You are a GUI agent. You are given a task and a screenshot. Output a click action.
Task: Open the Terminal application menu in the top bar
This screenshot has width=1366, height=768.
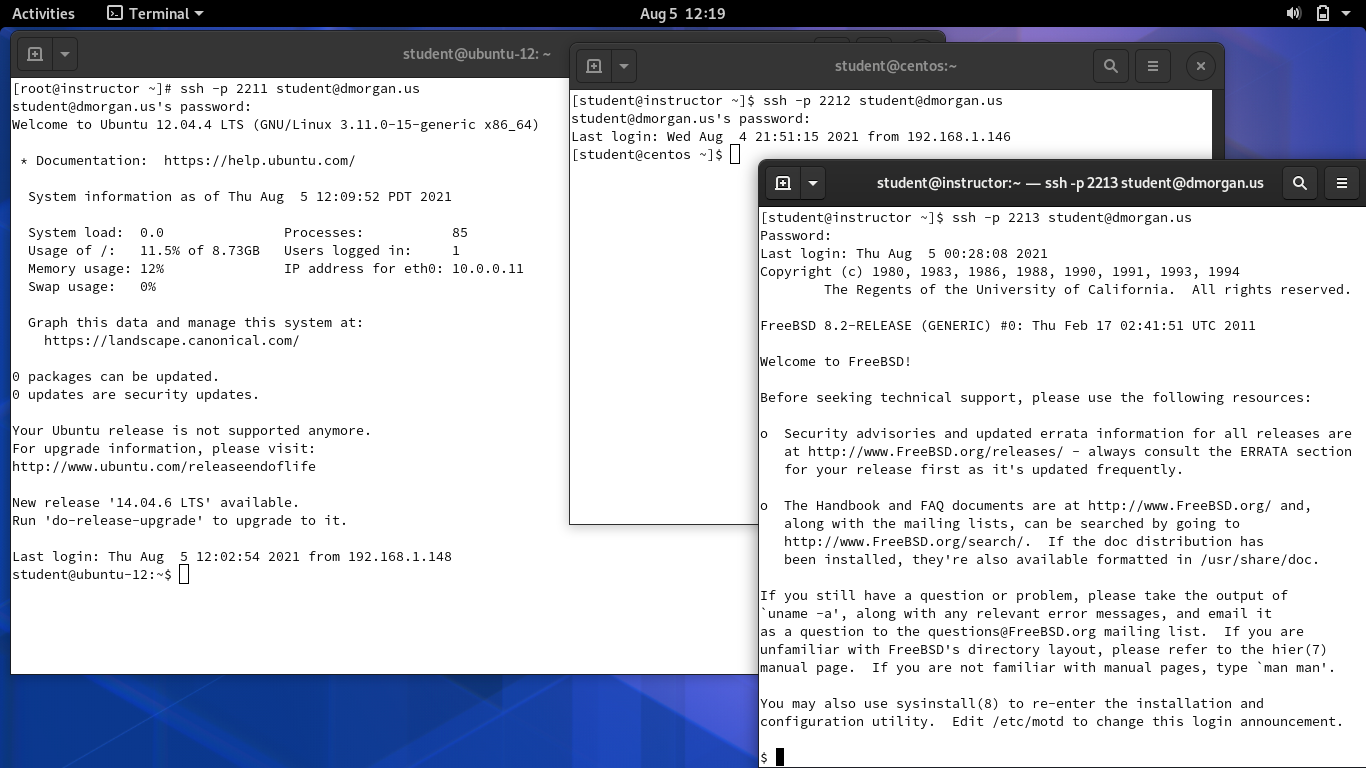click(x=155, y=14)
